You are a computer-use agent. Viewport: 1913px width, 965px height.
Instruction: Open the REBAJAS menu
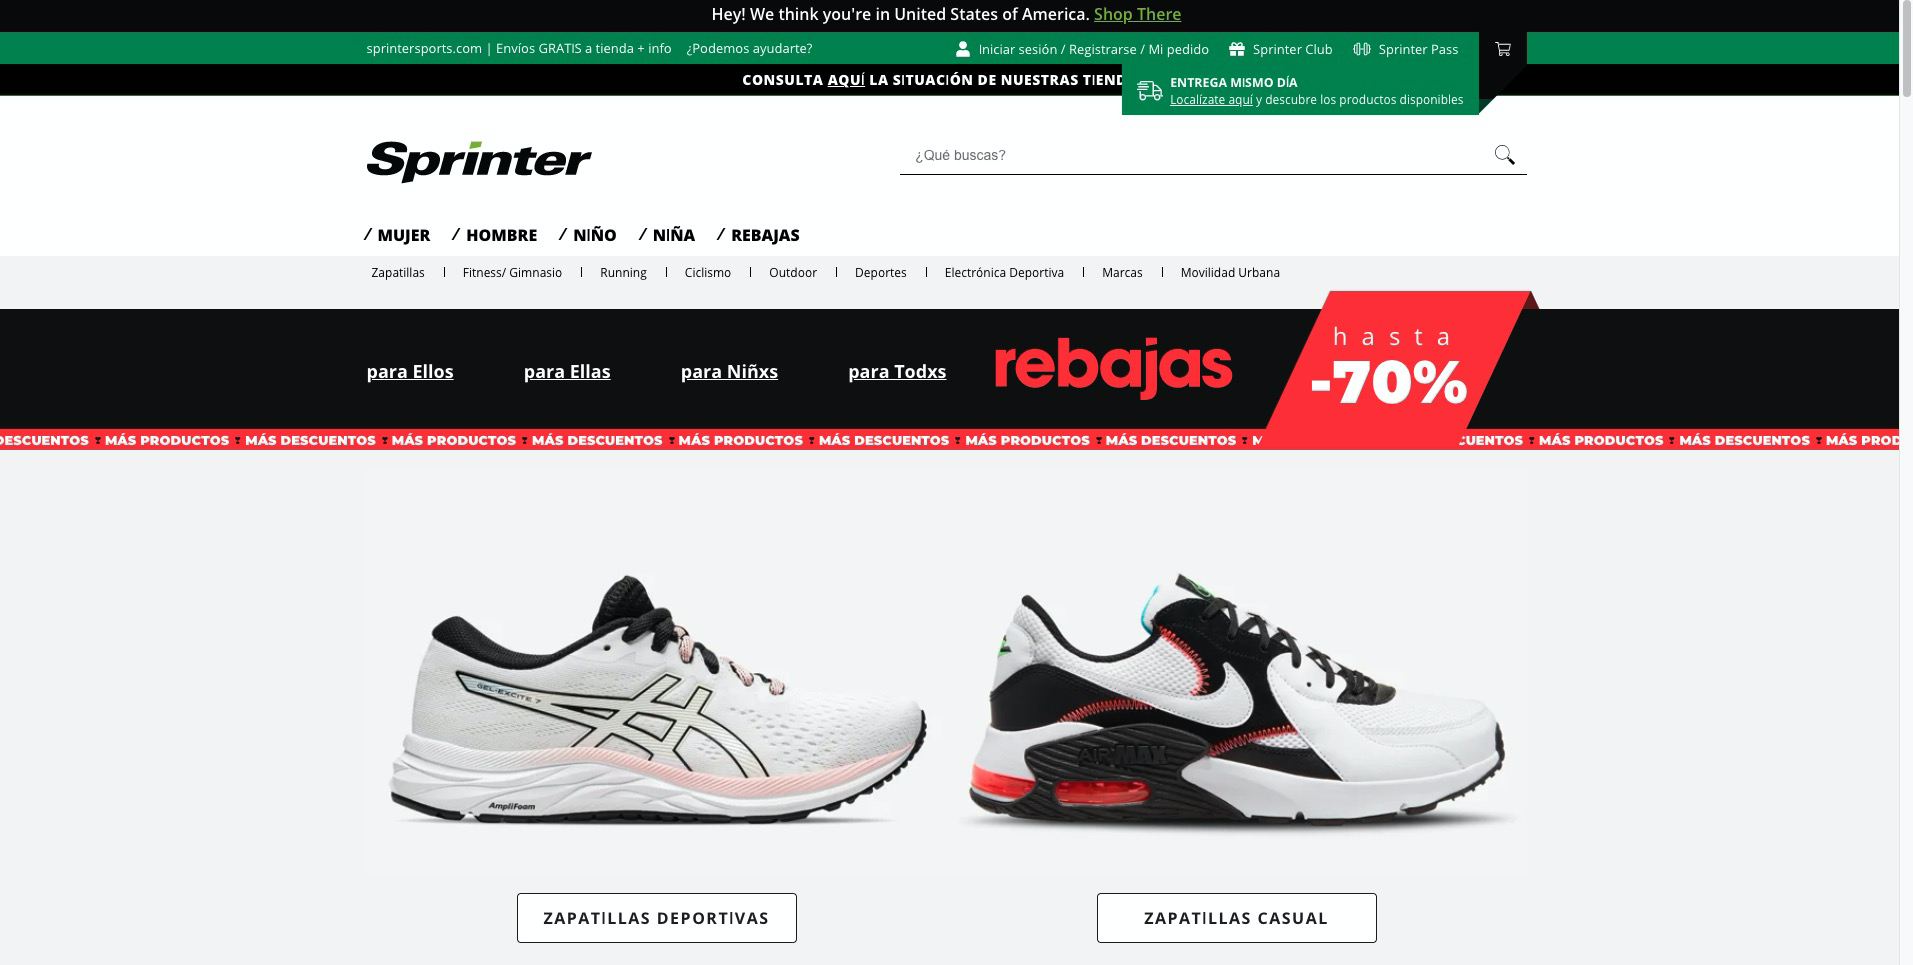(758, 235)
